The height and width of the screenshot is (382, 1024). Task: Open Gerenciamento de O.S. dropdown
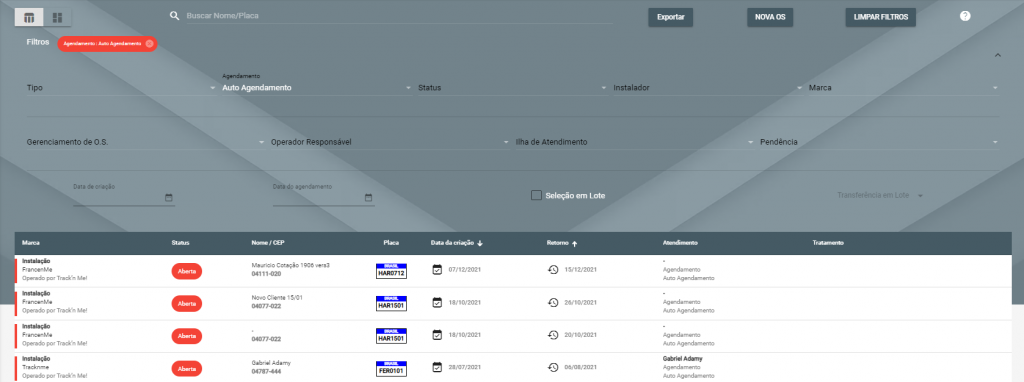tap(146, 142)
